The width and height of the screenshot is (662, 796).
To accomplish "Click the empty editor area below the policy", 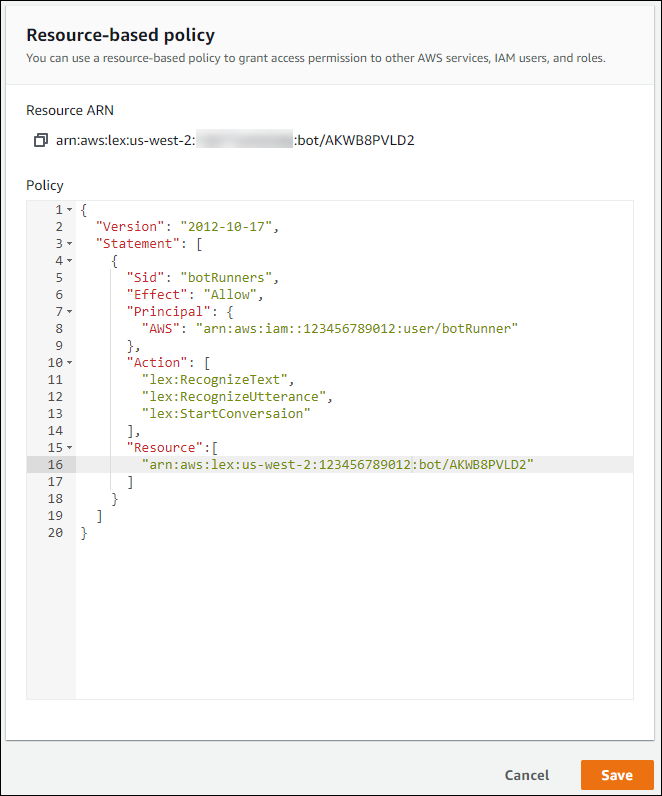I will 350,620.
